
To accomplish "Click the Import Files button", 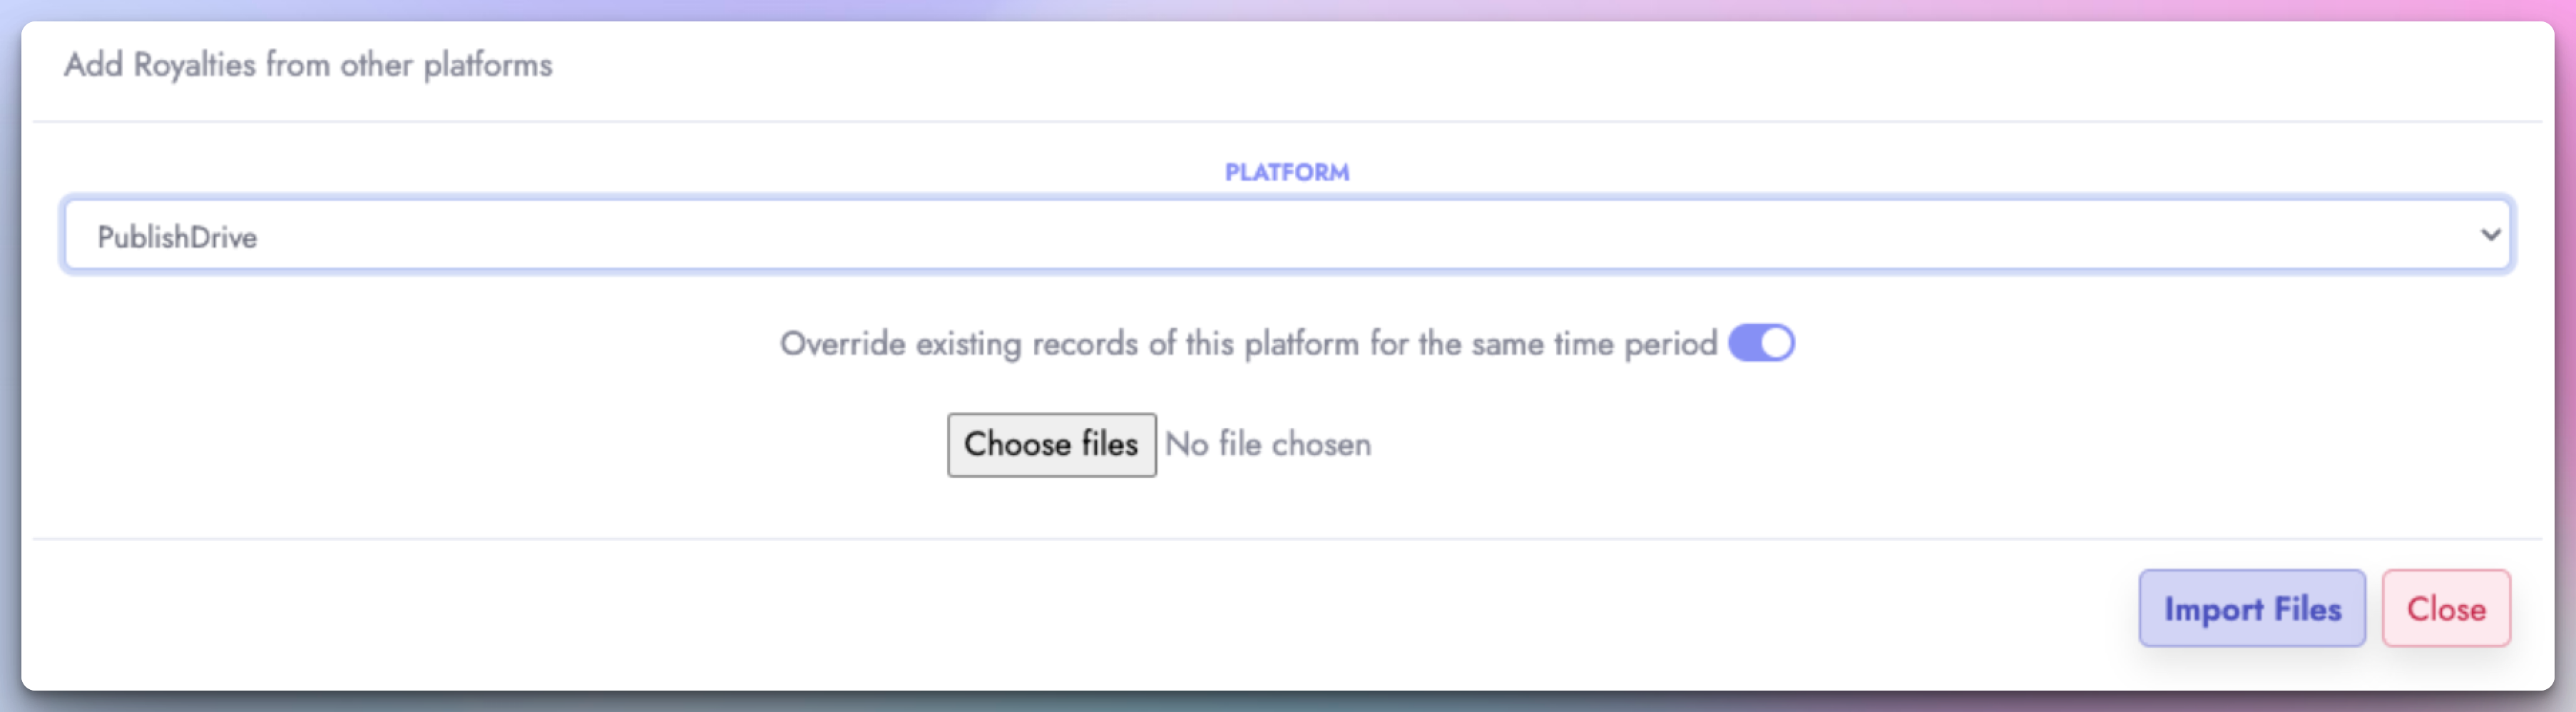I will (2251, 608).
